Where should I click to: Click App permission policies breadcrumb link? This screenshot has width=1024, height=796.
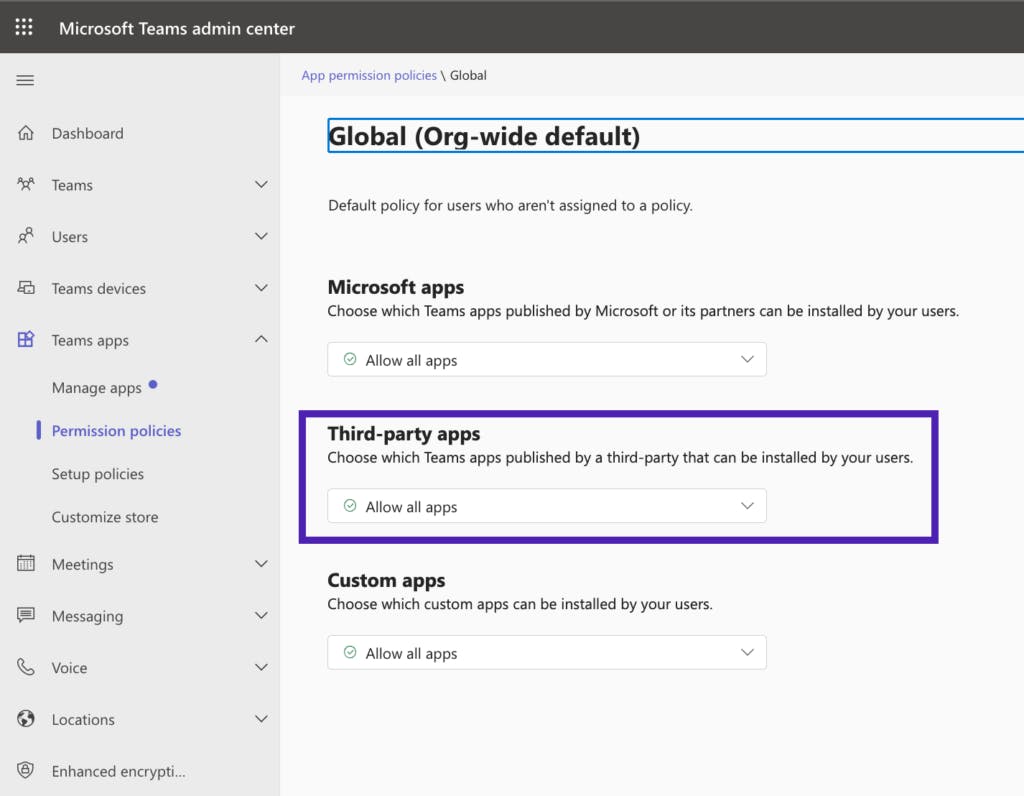coord(369,75)
